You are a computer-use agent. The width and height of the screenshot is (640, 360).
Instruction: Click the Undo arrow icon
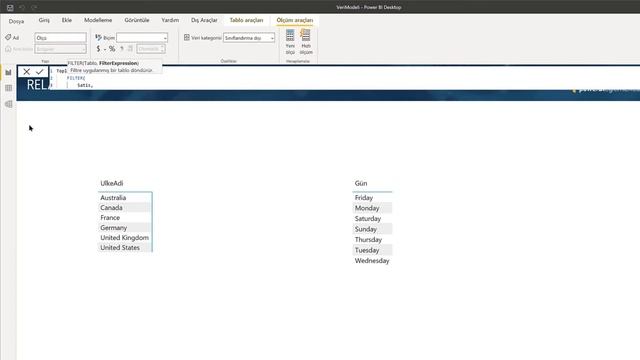tap(22, 7)
